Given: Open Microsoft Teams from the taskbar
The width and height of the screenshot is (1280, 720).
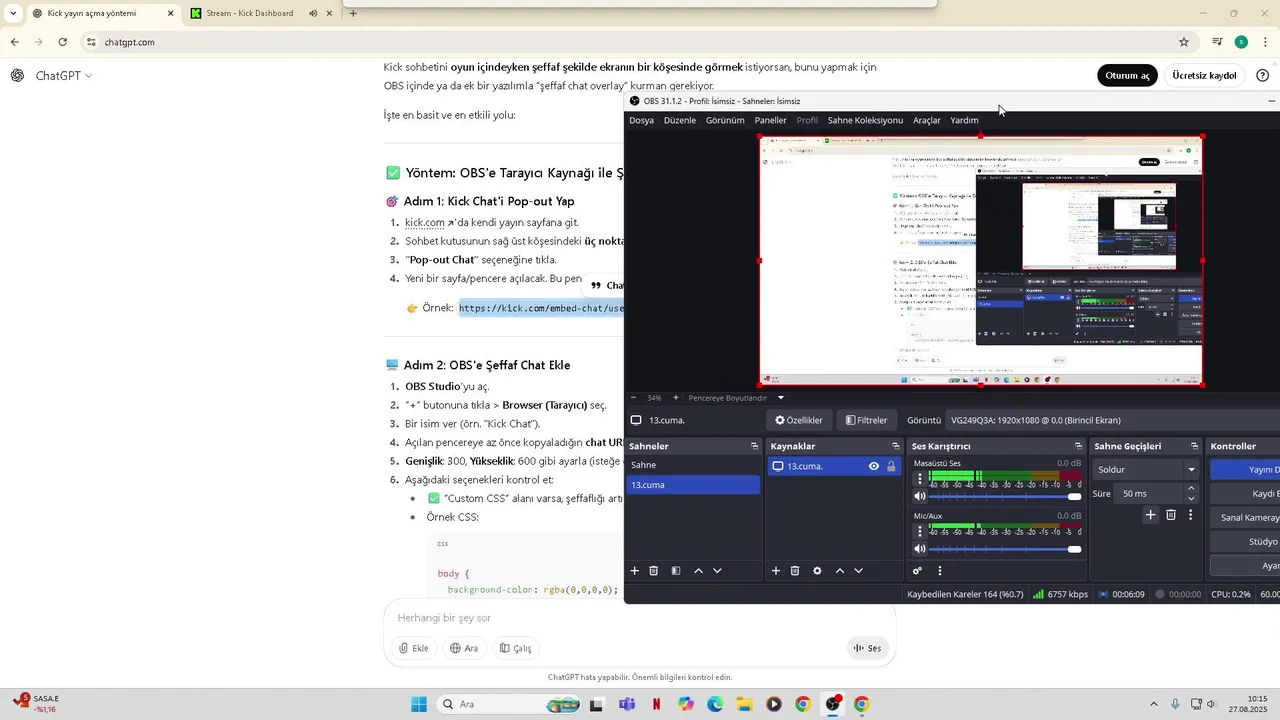Looking at the screenshot, I should (627, 704).
